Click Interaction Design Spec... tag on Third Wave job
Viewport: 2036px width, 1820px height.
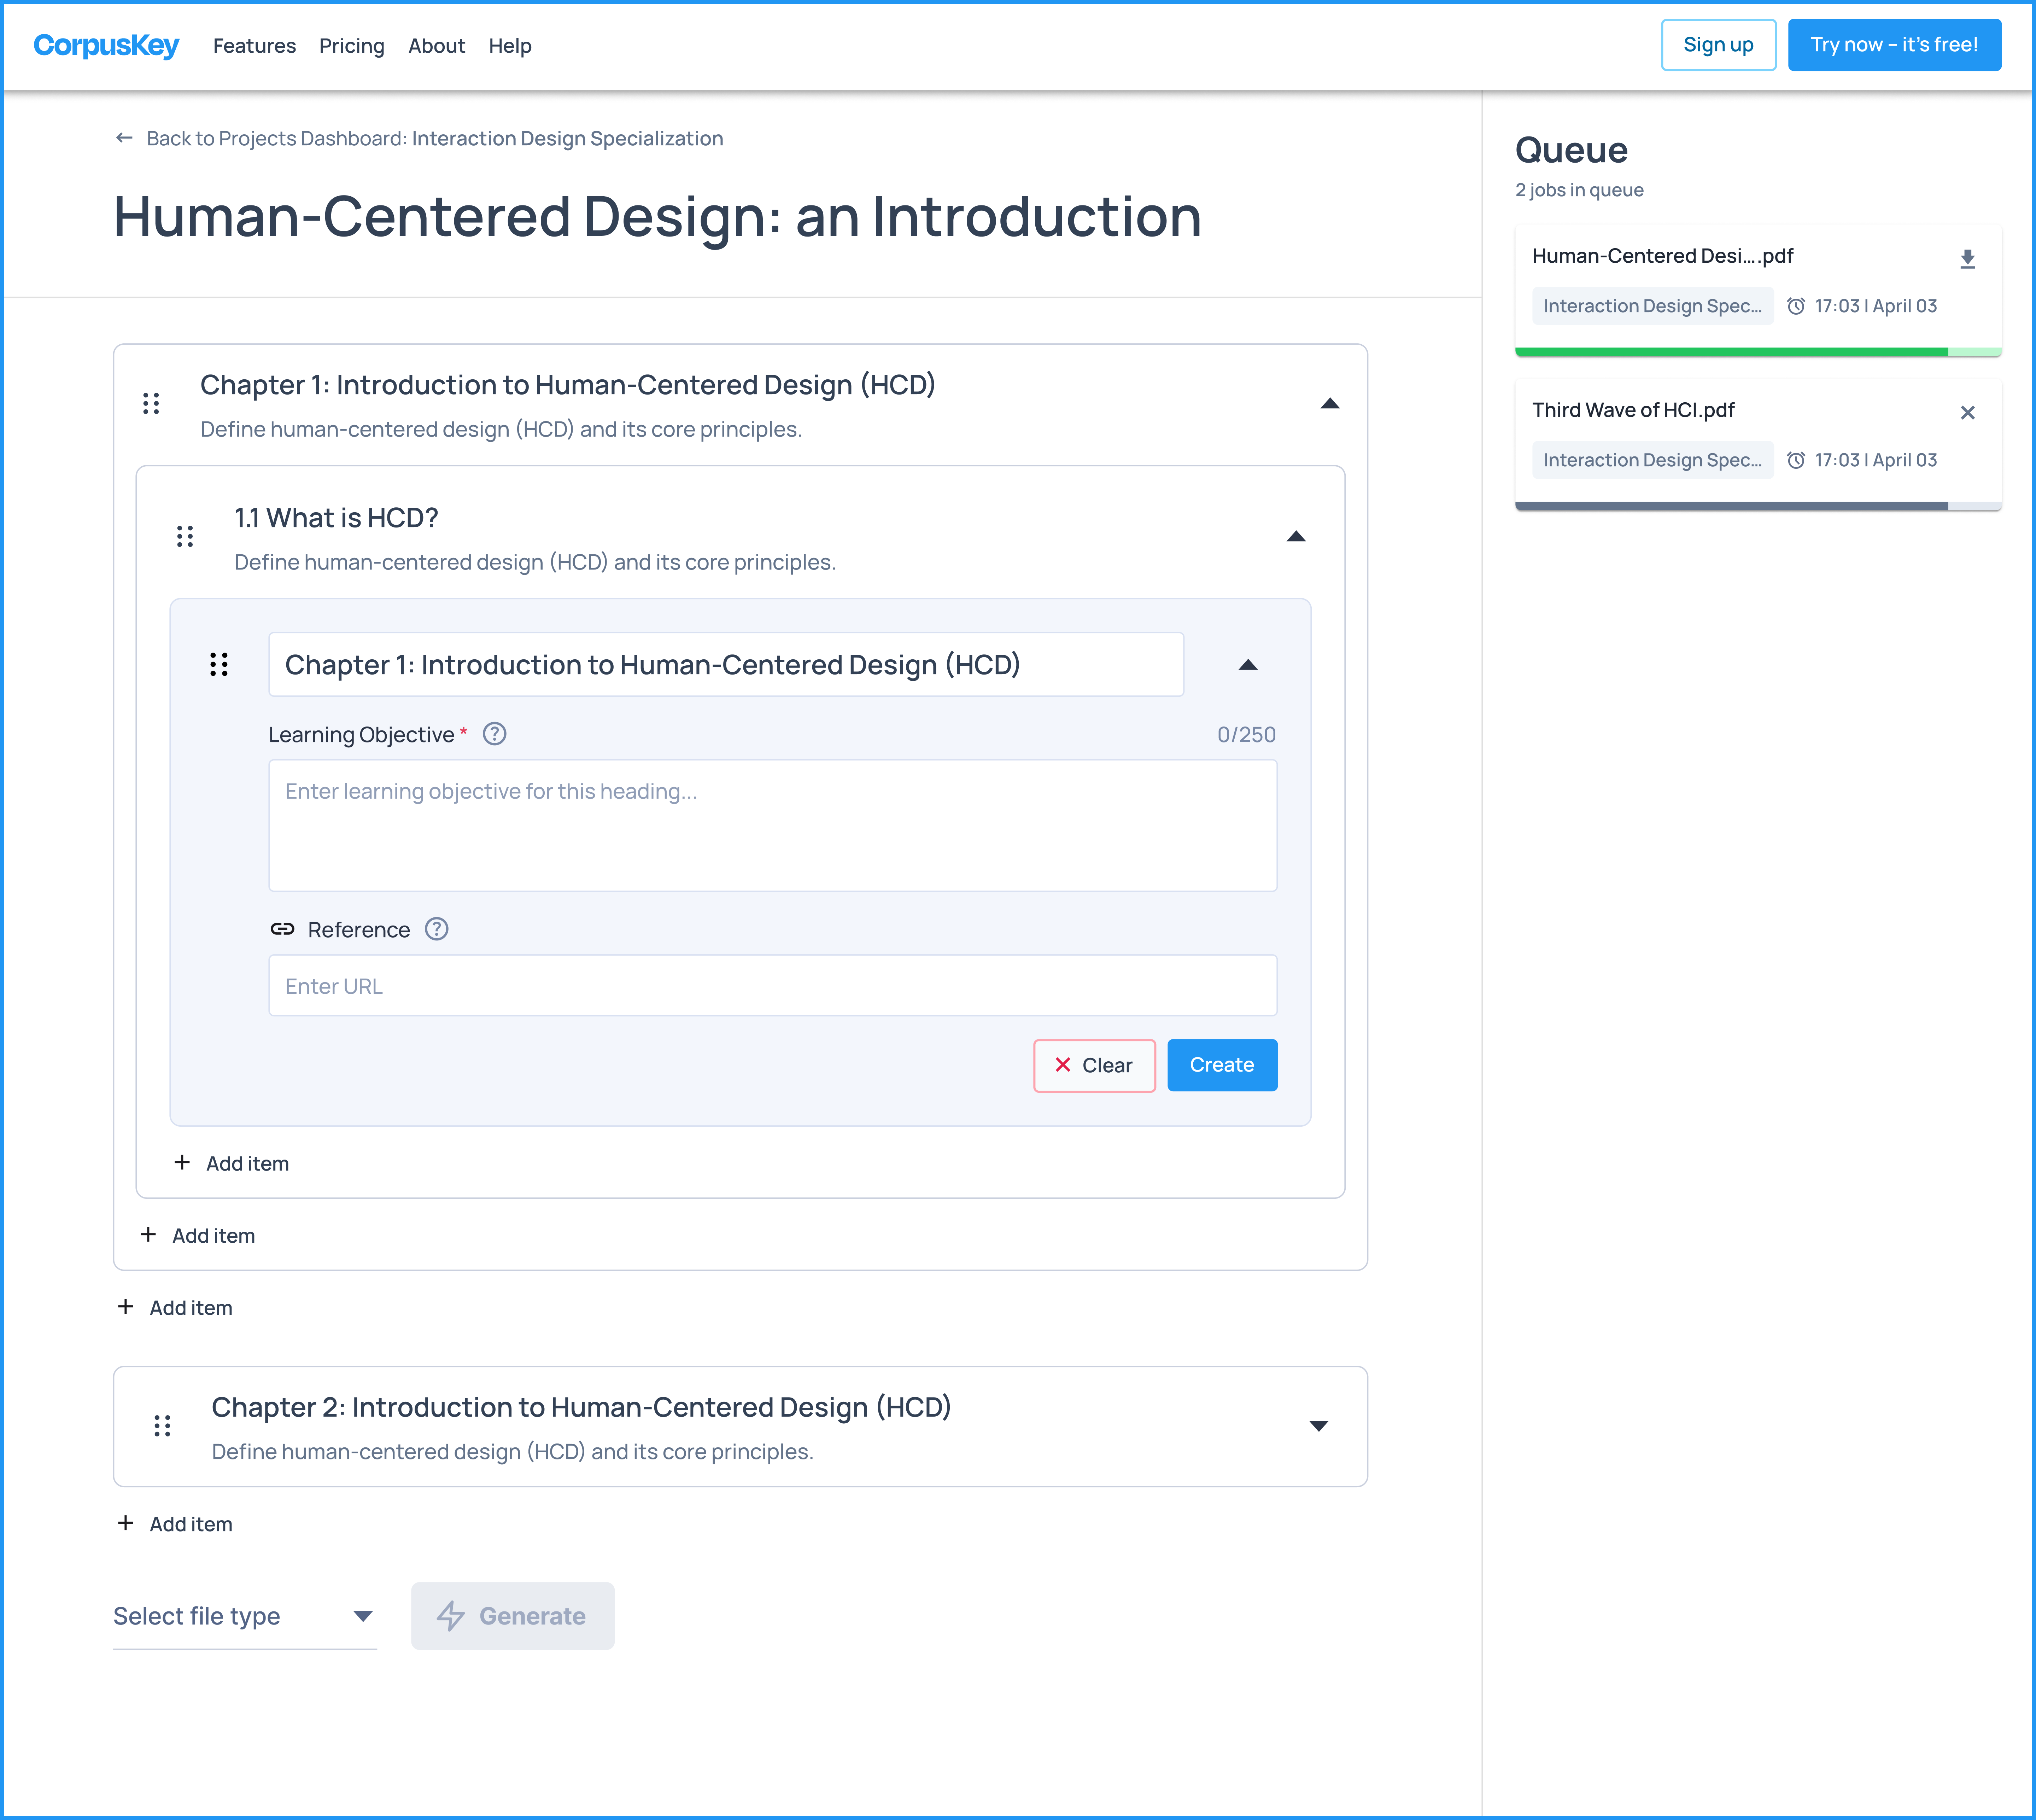point(1652,460)
